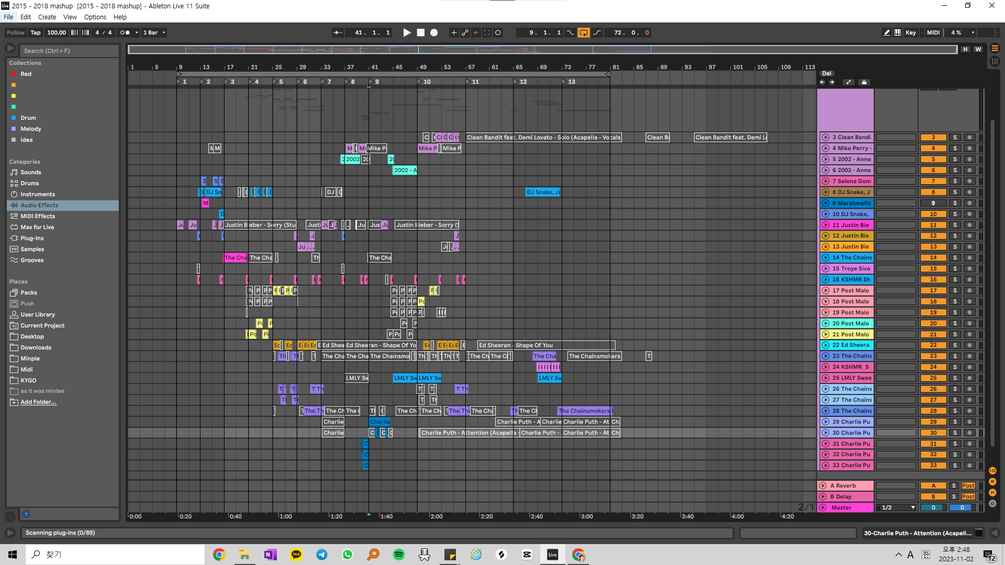Image resolution: width=1005 pixels, height=565 pixels.
Task: Toggle MIDI Arrangement Overdub plus icon
Action: tap(454, 32)
